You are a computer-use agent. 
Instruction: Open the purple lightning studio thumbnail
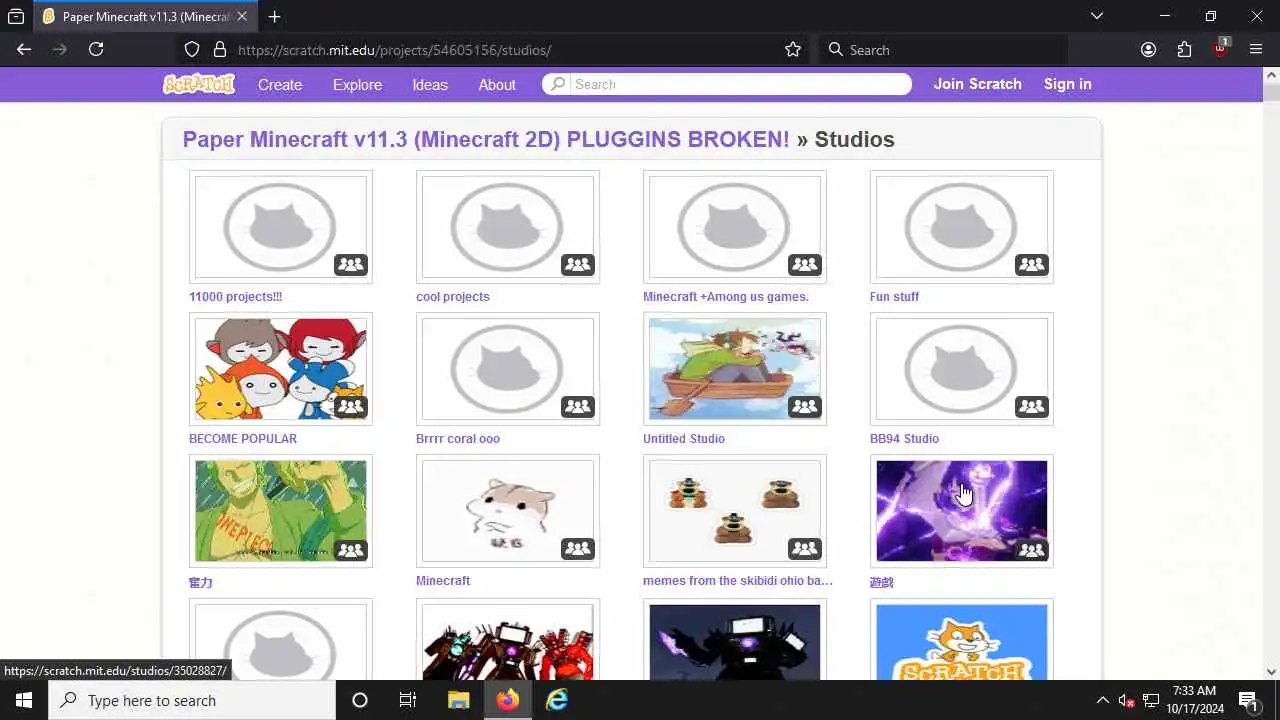[962, 511]
